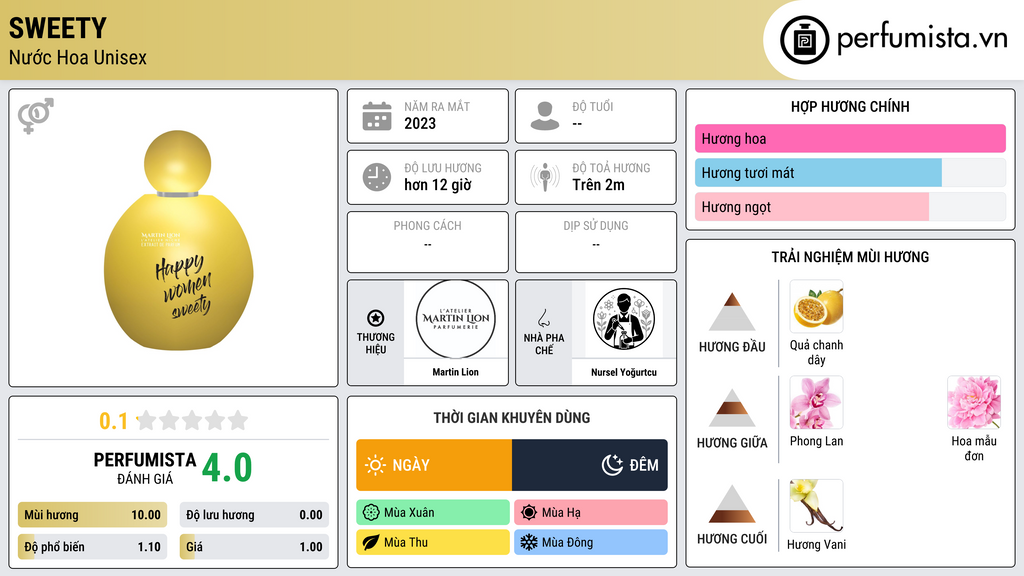
Task: Click the nose icon above Nhà pha chế
Action: [x=543, y=318]
